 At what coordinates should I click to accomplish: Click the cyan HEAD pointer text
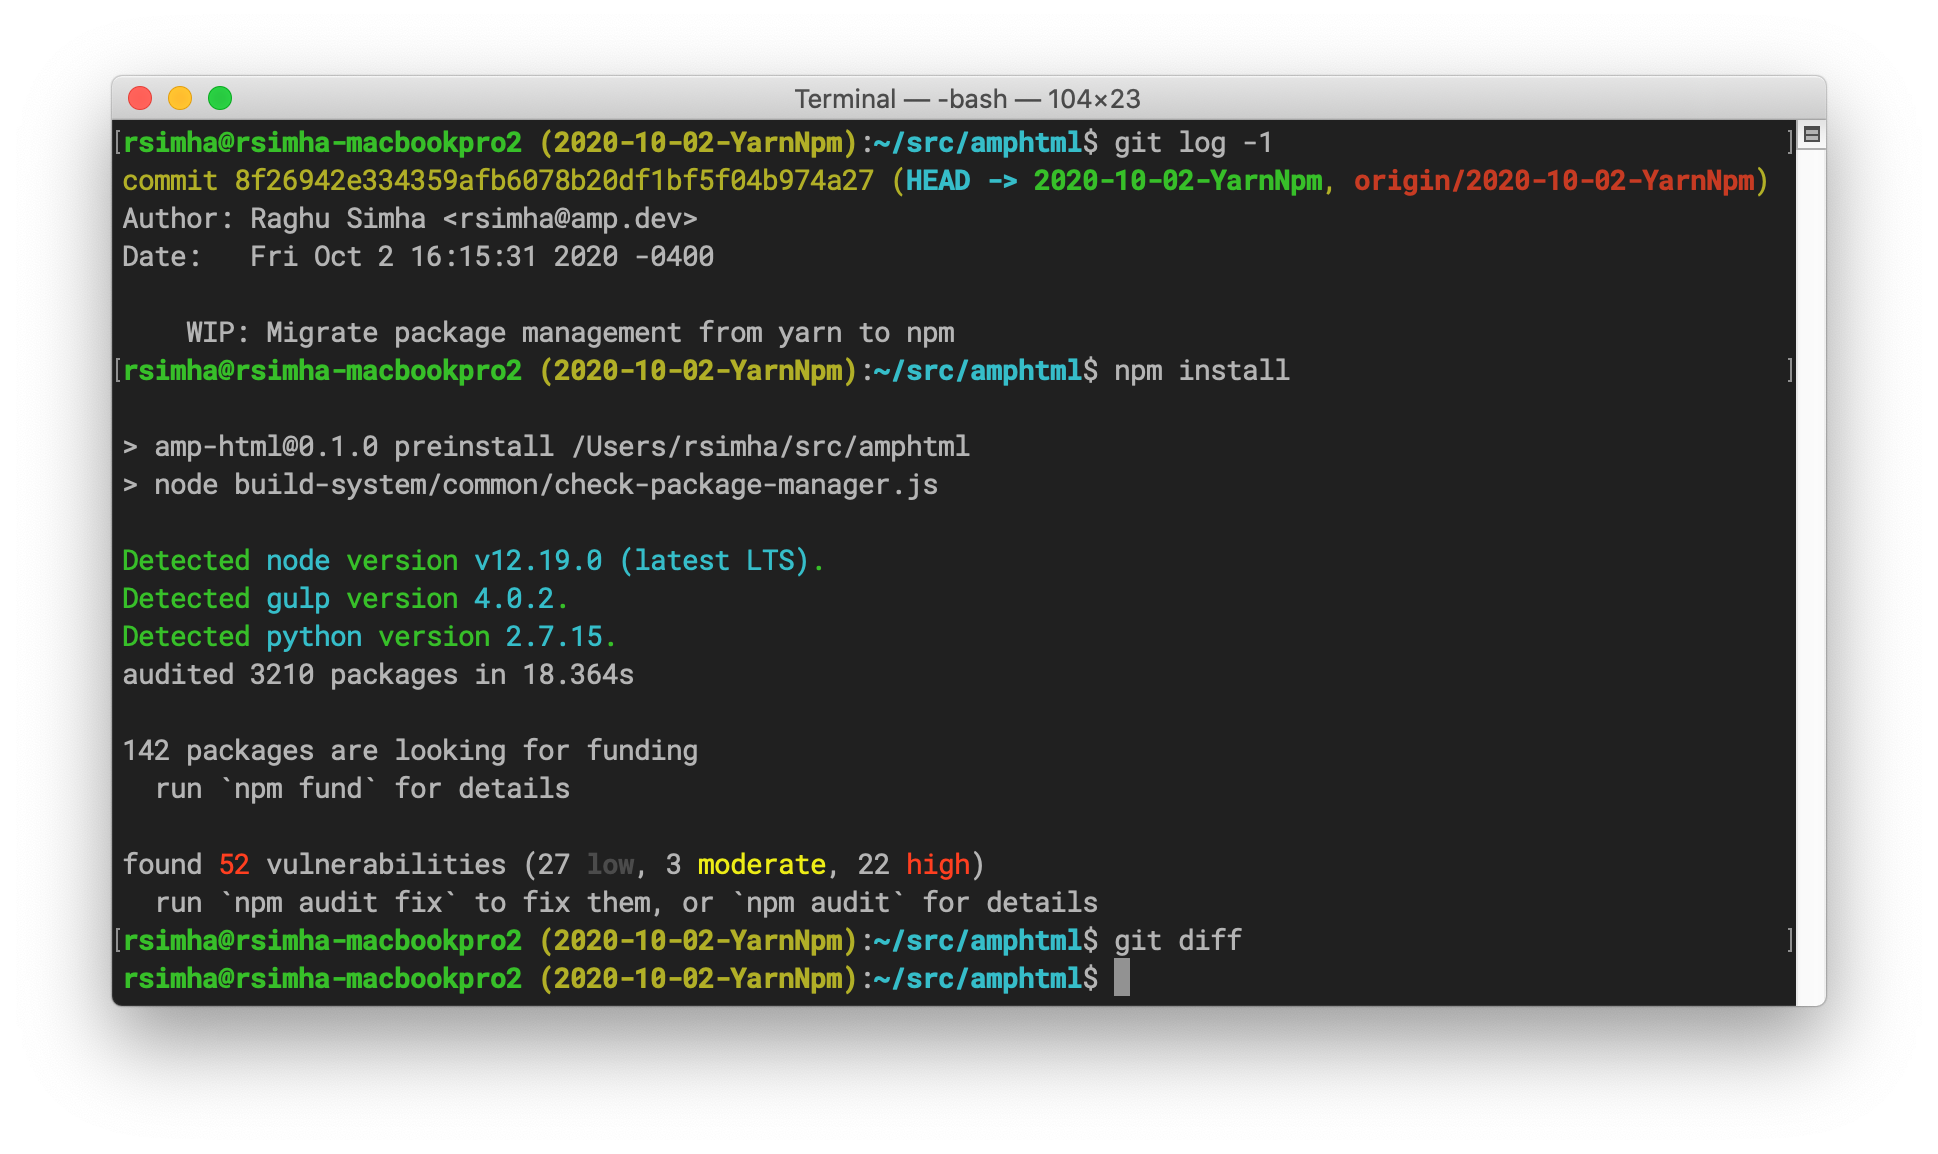(937, 181)
